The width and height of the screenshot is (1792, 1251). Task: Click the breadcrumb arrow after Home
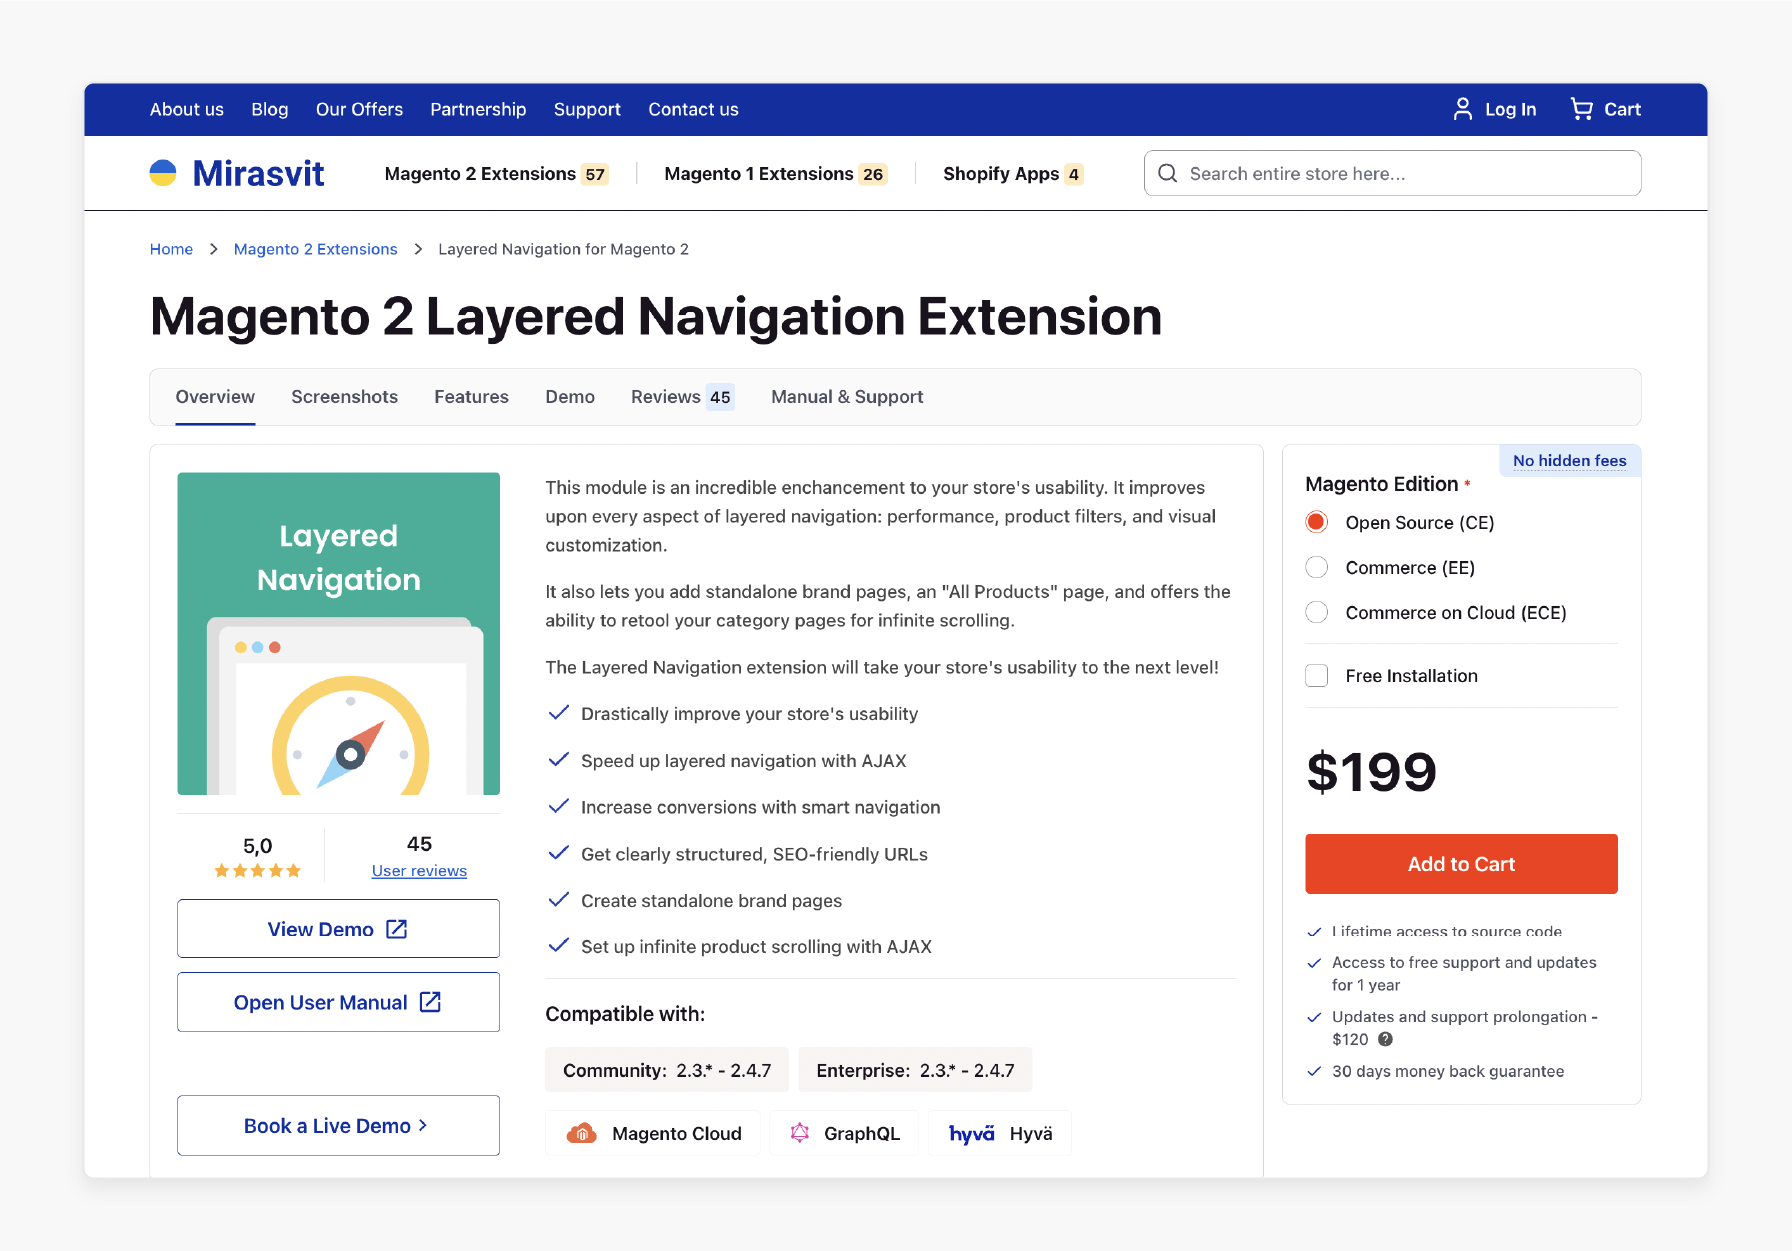click(213, 249)
